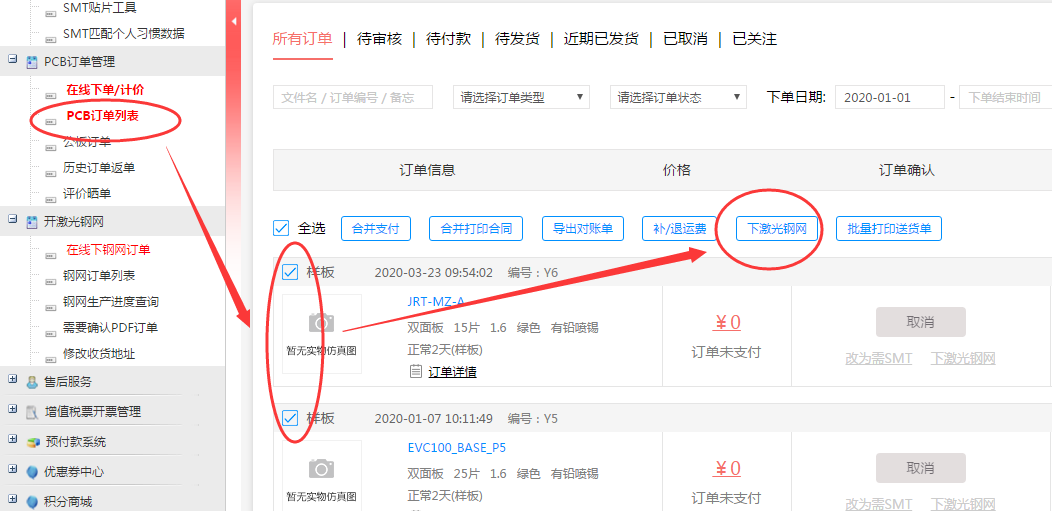Click the 积分商城 sidebar icon
The width and height of the screenshot is (1052, 511).
click(x=32, y=502)
